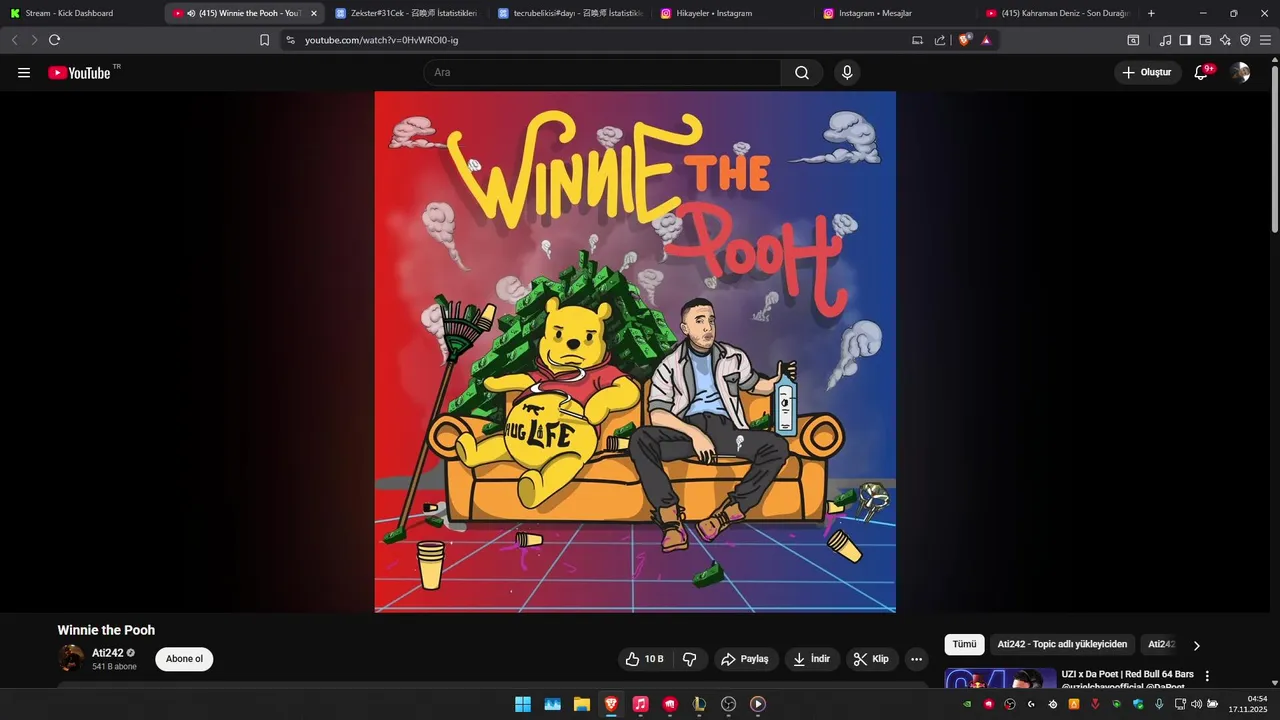Open clock and date 04:54 panel
The height and width of the screenshot is (720, 1280).
click(1249, 704)
